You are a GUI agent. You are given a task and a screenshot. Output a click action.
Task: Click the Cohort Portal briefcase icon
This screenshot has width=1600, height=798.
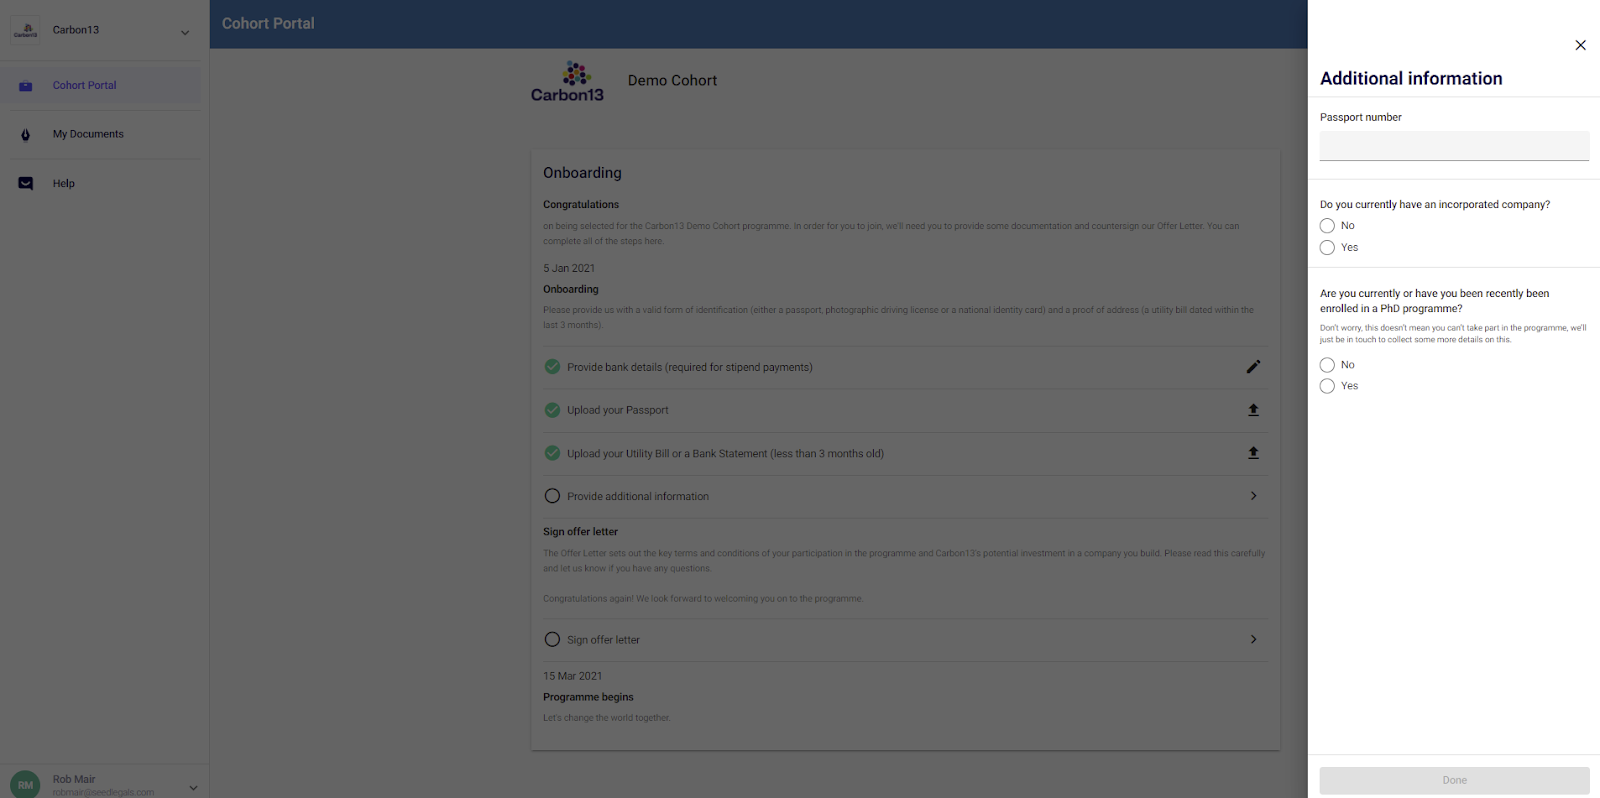[26, 86]
